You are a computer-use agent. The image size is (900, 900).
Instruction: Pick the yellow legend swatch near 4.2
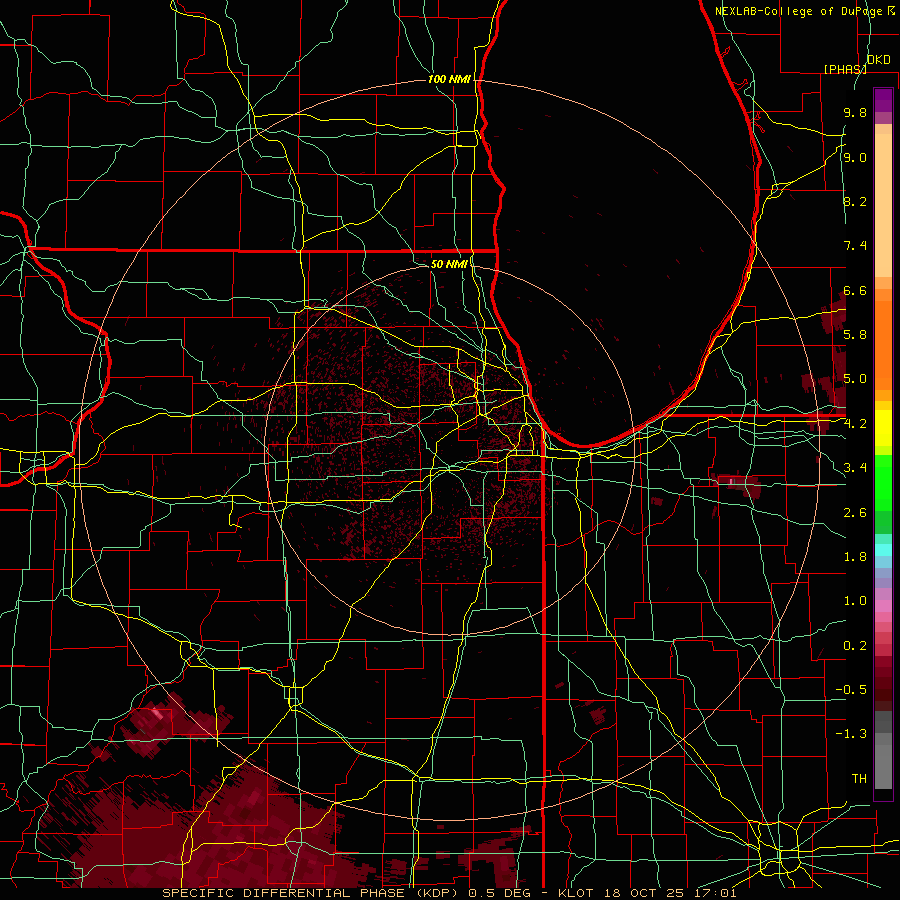883,428
